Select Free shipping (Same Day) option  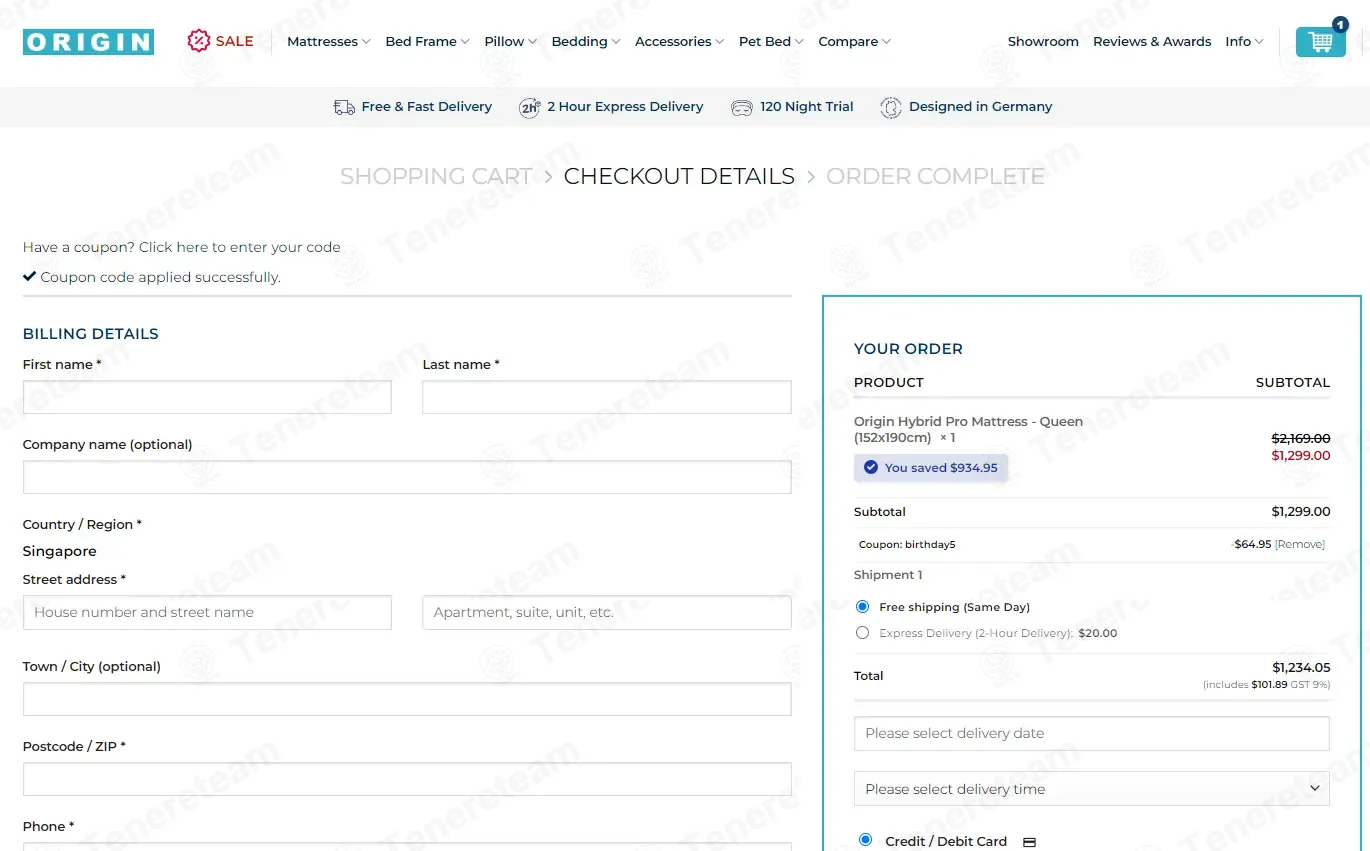click(x=863, y=607)
